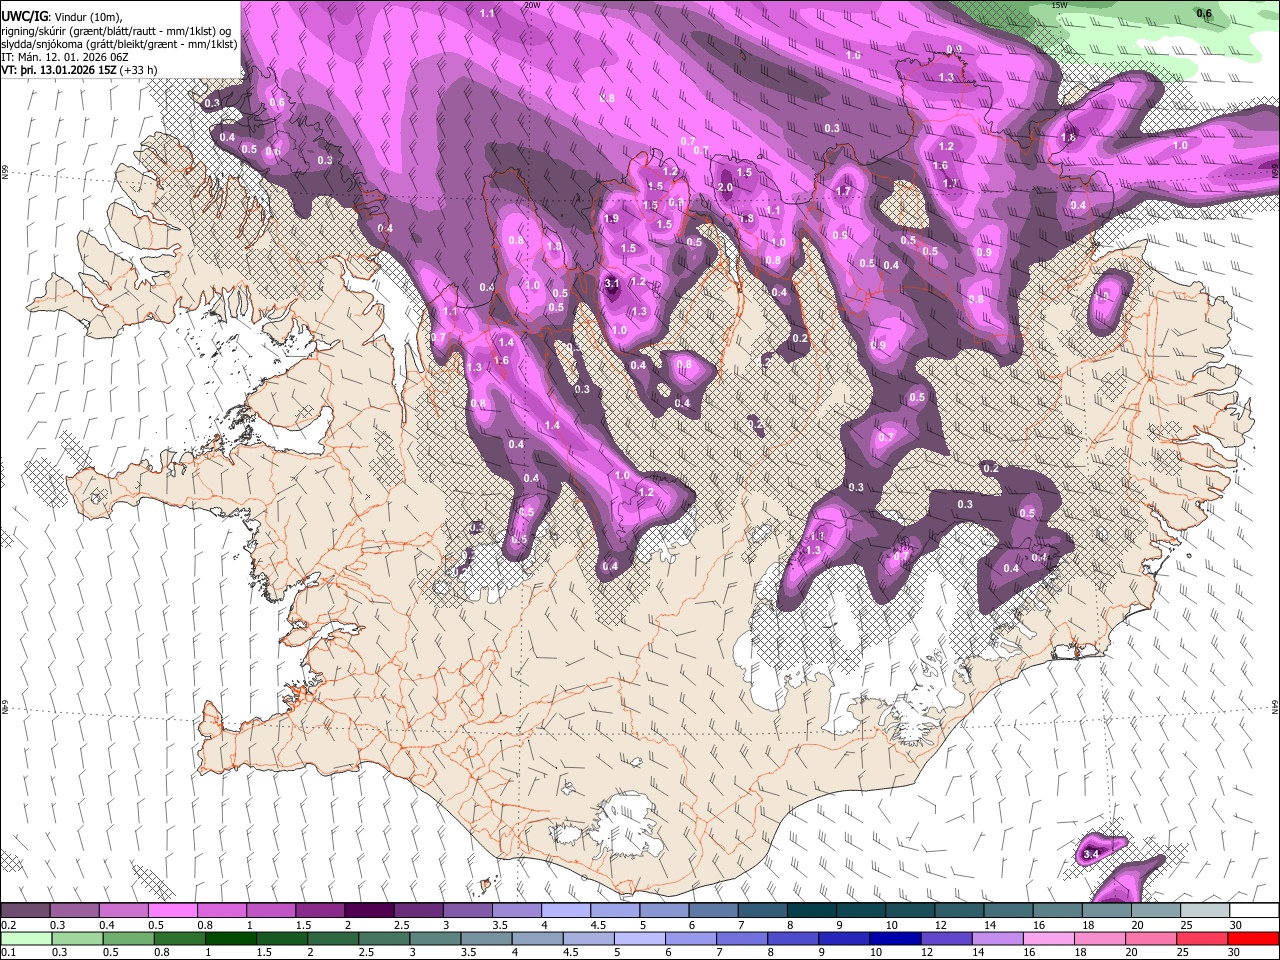Viewport: 1280px width, 960px height.
Task: Select the 0.8 swatch in the upper purple legend row
Action: pos(222,910)
